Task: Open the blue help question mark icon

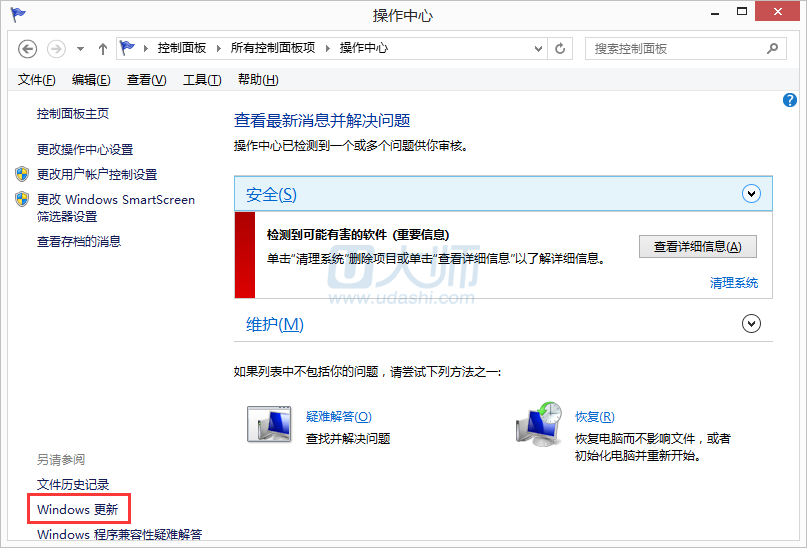Action: 790,100
